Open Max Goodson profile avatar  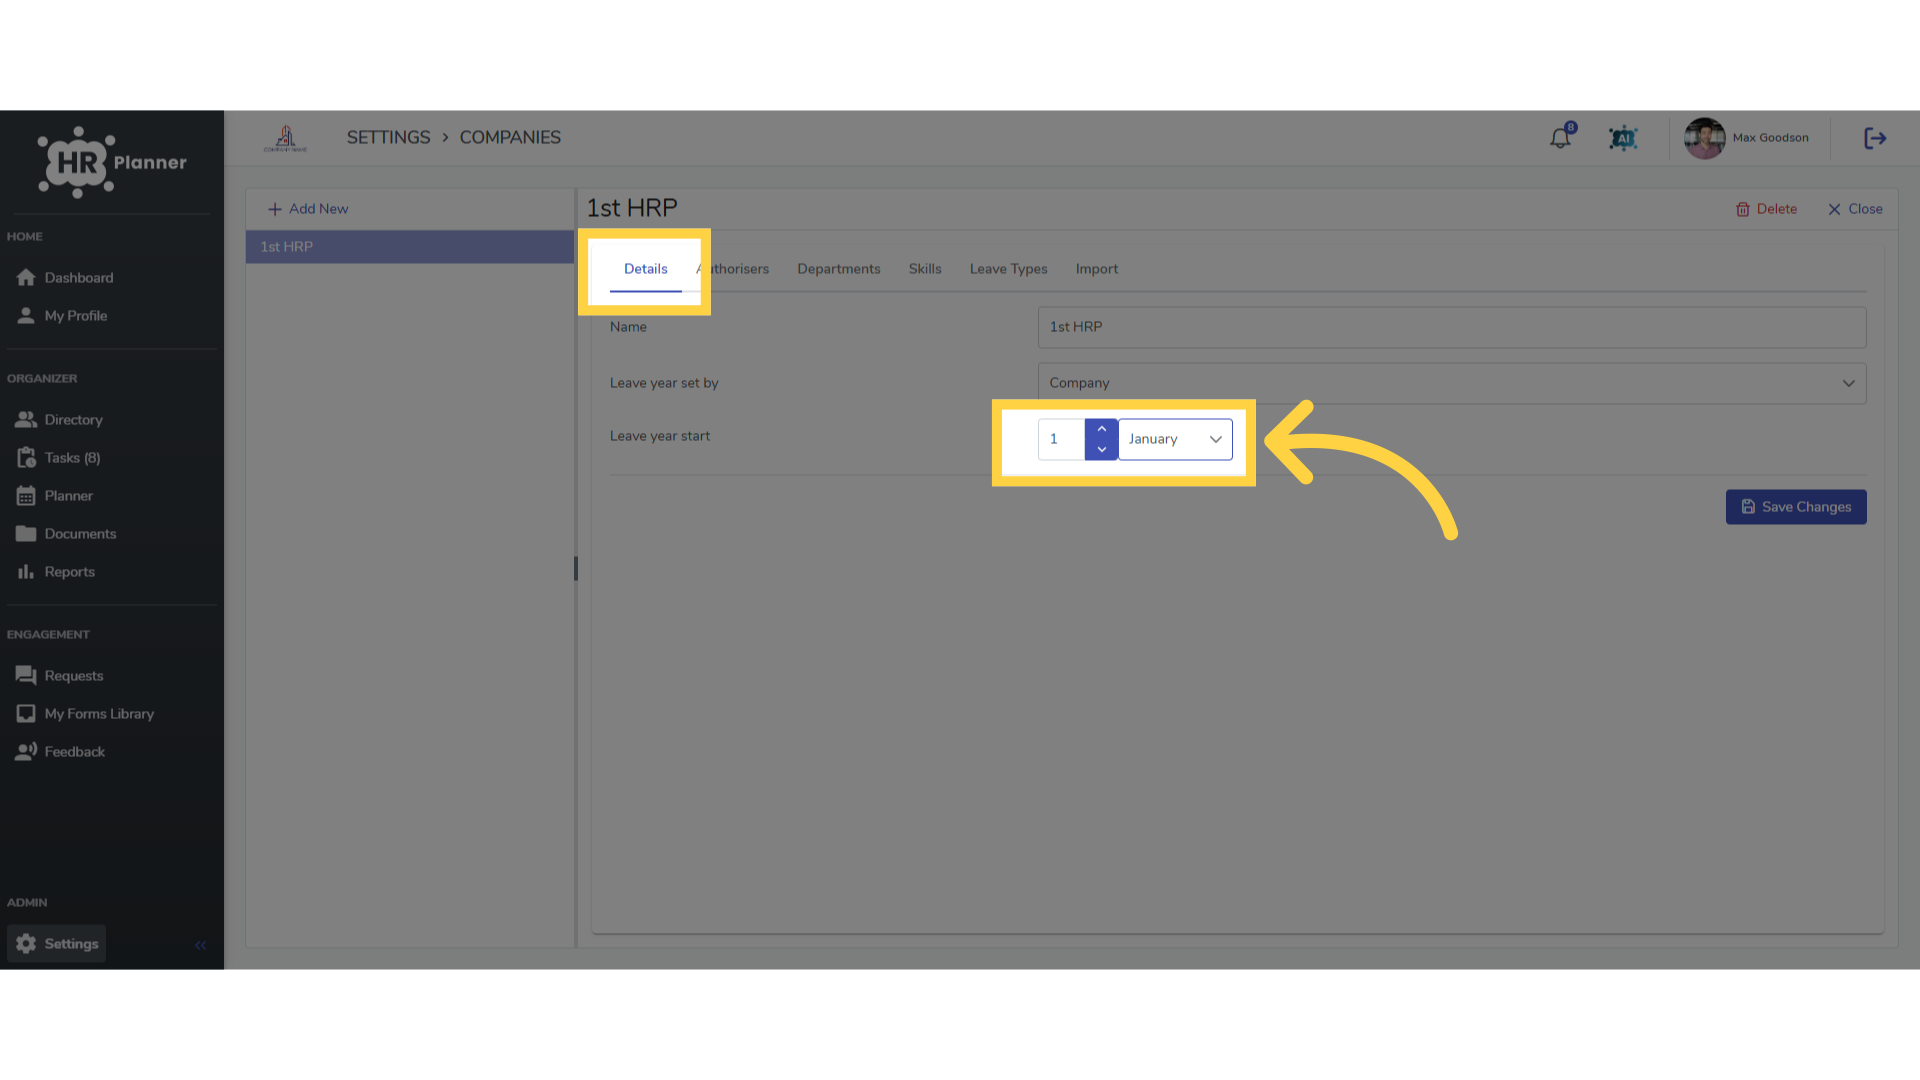click(x=1704, y=138)
